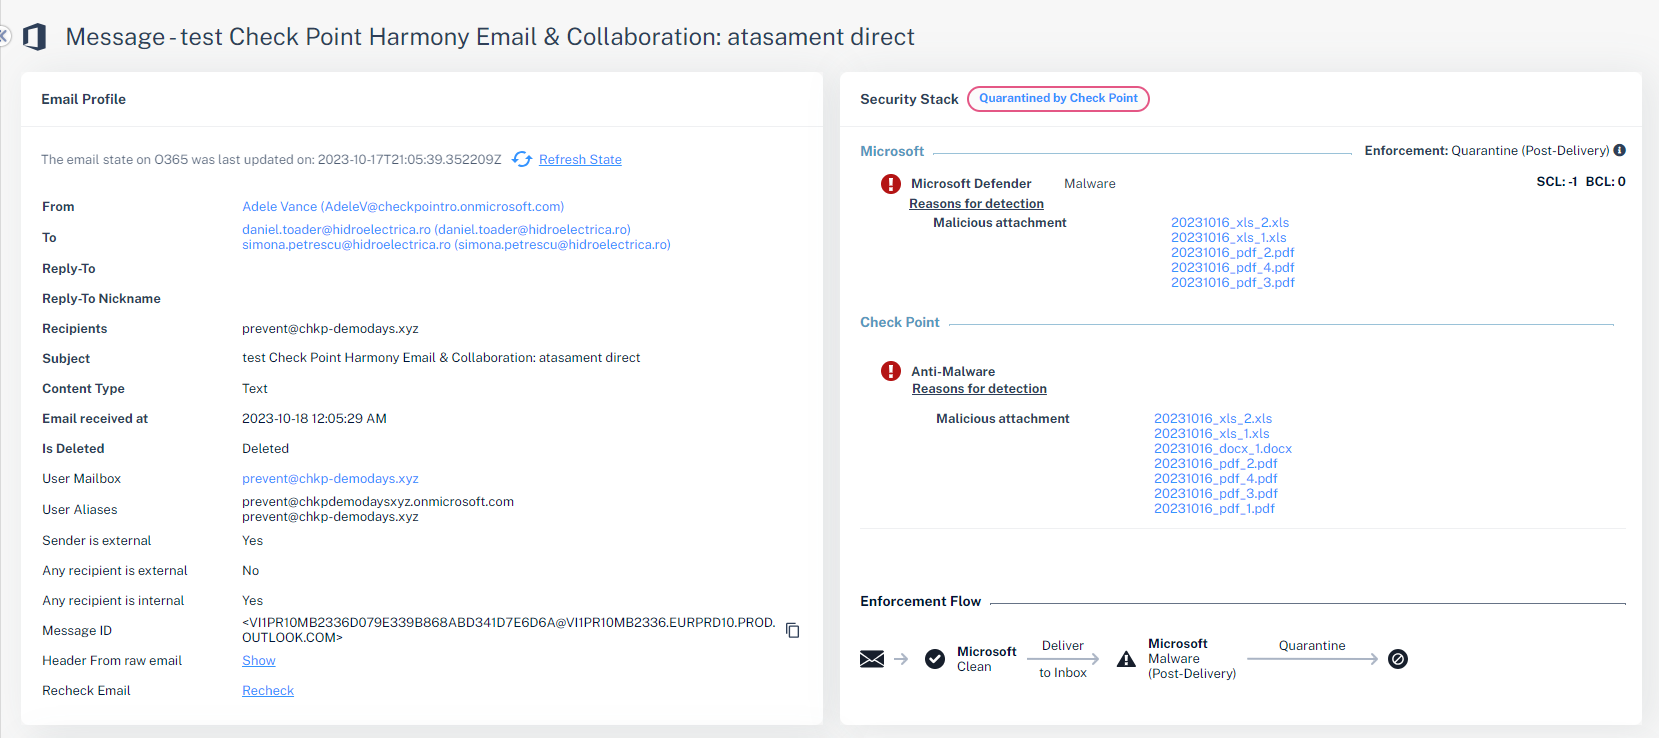Open sender Adele Vance link
This screenshot has height=738, width=1659.
pos(403,206)
